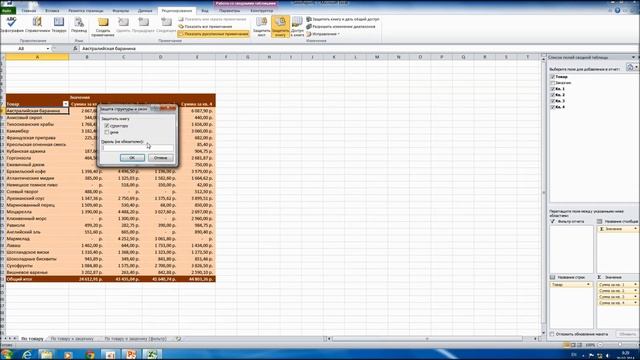
Task: Switch to the Вставка ribbon tab
Action: coord(52,11)
